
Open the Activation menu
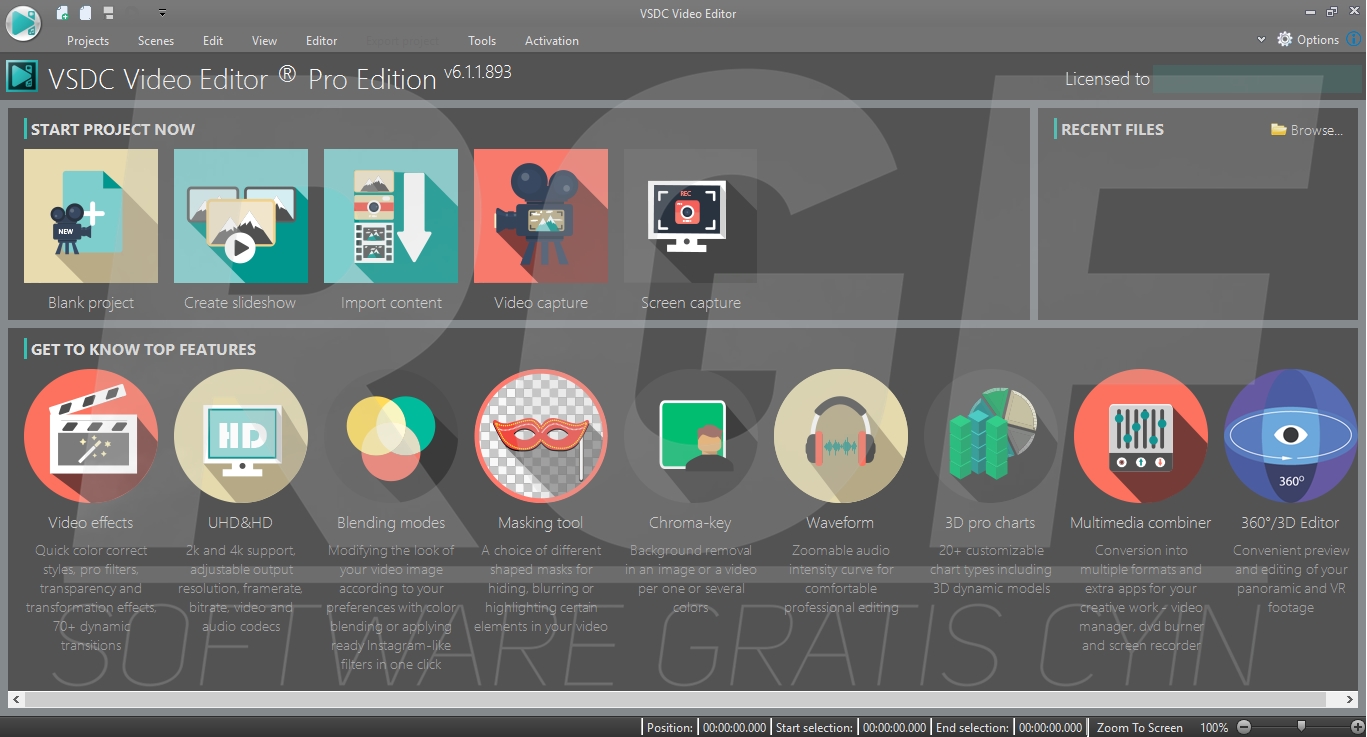552,41
